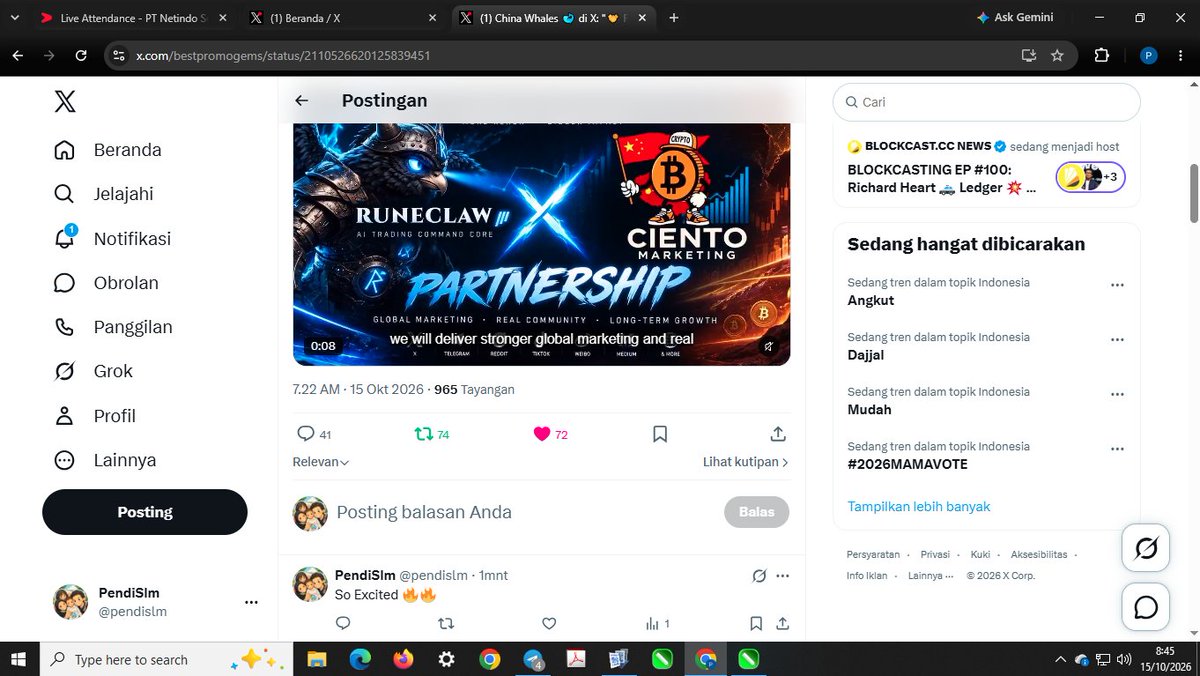
Task: Open a new browser tab
Action: tap(674, 18)
